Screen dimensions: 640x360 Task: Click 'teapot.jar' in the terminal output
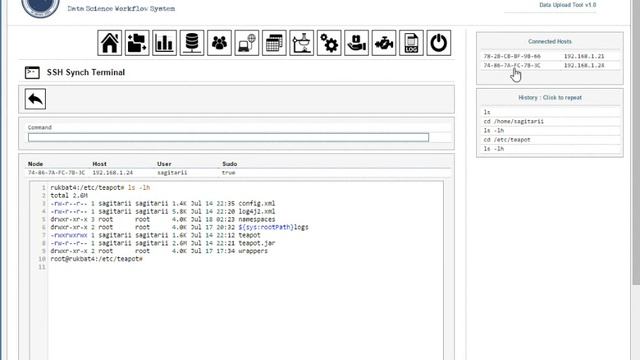(x=257, y=243)
